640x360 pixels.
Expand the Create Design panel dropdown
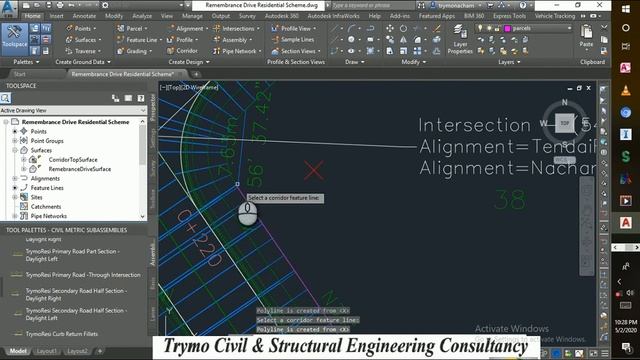[189, 62]
